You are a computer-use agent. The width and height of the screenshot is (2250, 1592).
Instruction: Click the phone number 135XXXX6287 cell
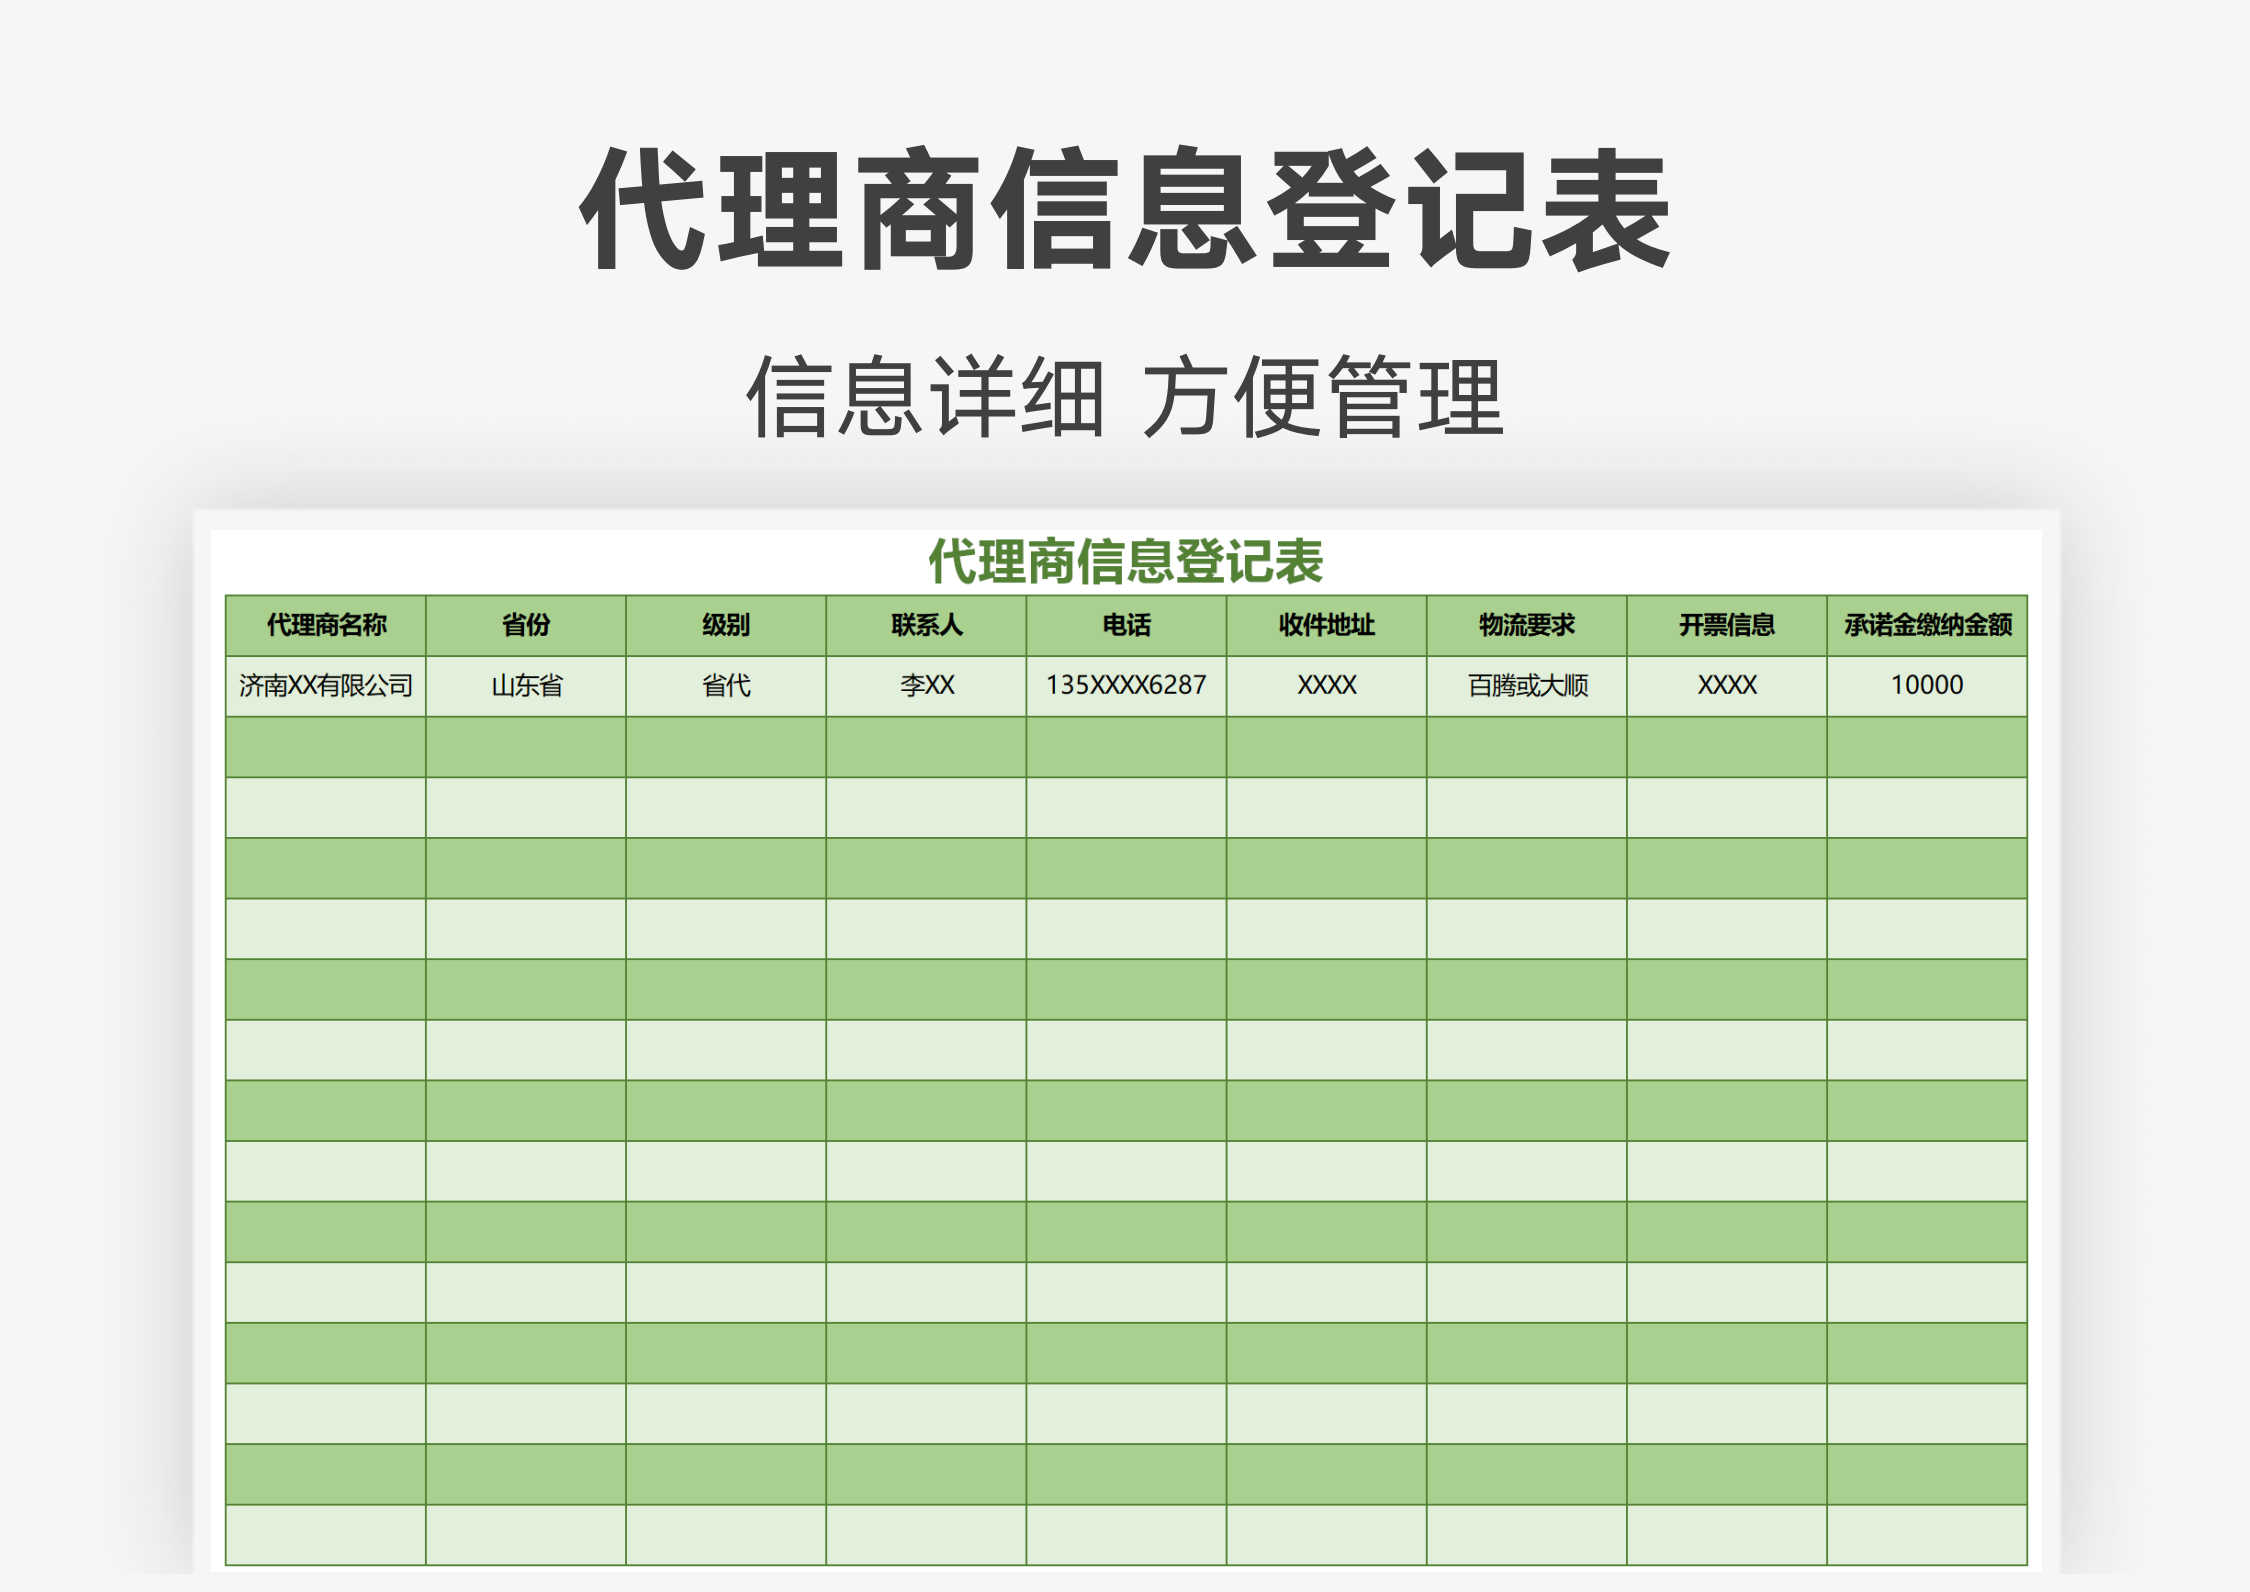tap(1125, 686)
